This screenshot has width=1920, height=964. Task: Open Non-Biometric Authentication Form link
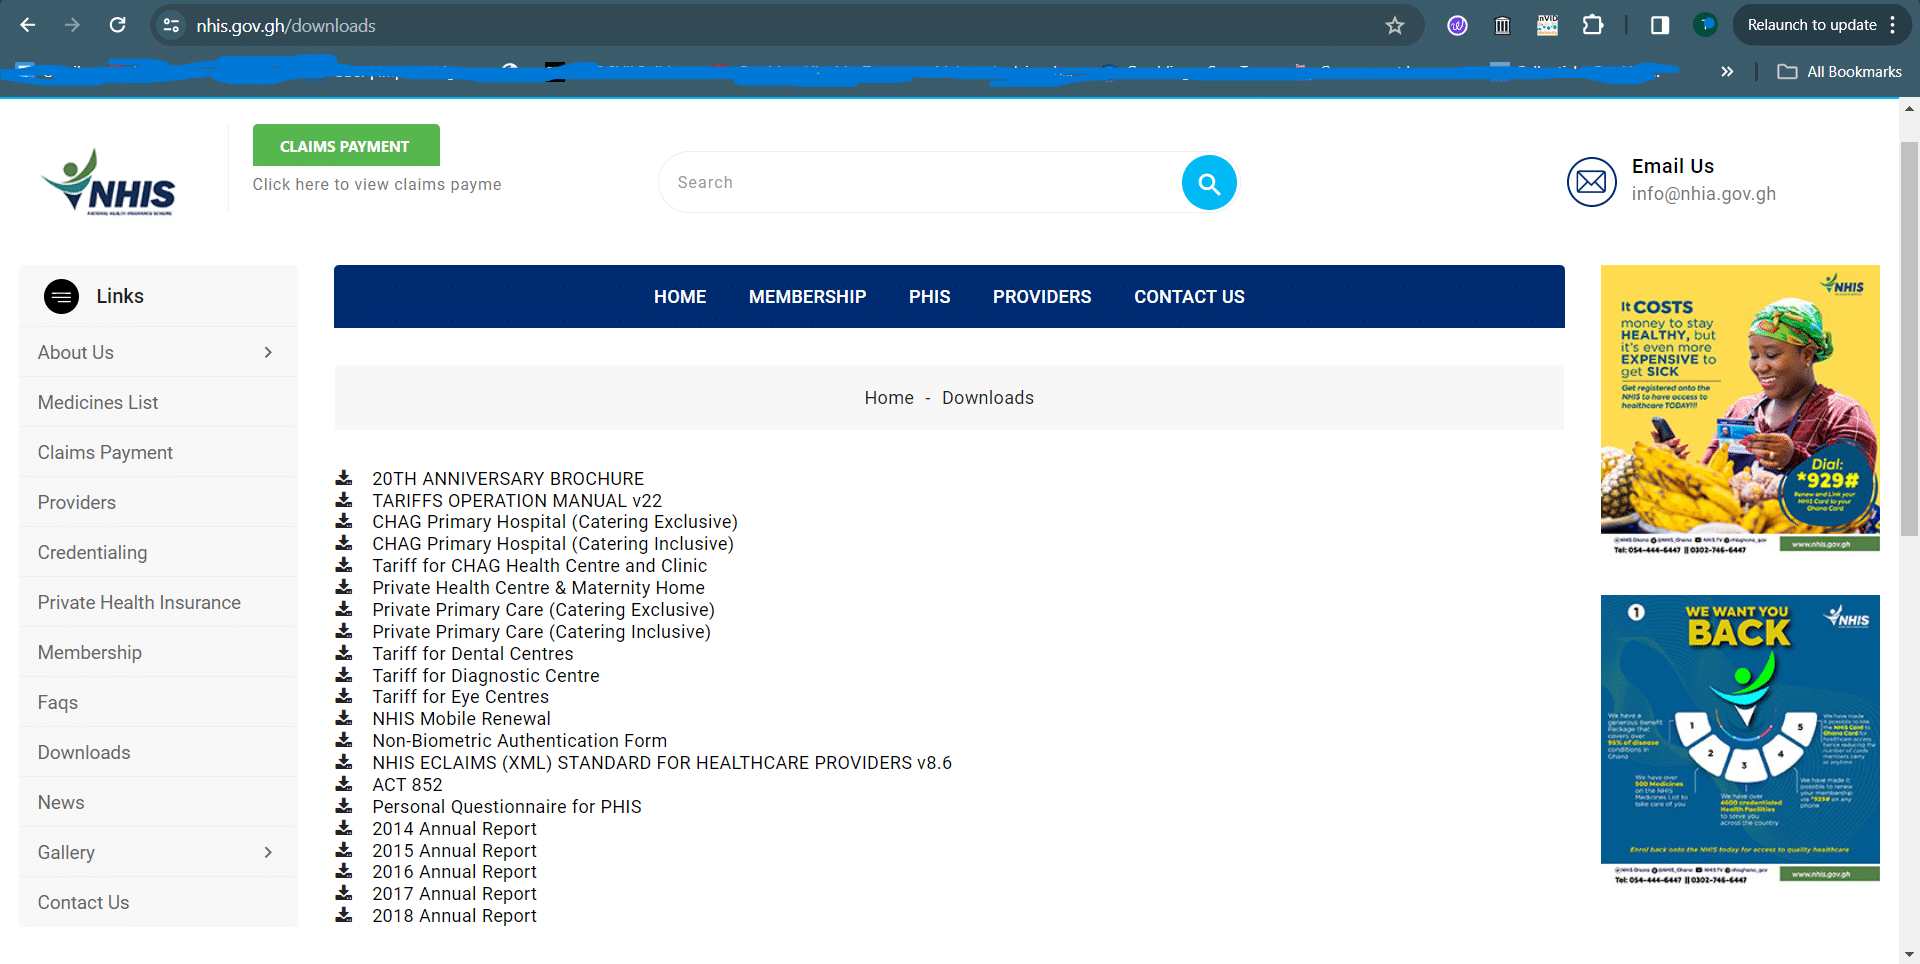click(520, 741)
